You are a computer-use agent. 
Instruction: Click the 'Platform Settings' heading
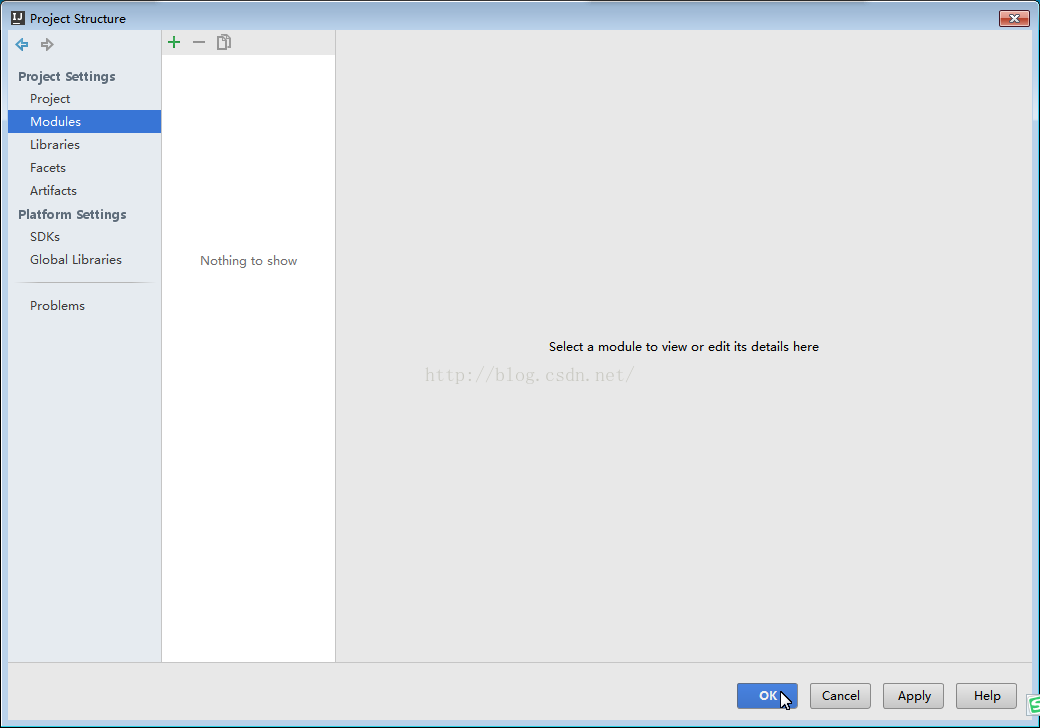(72, 214)
